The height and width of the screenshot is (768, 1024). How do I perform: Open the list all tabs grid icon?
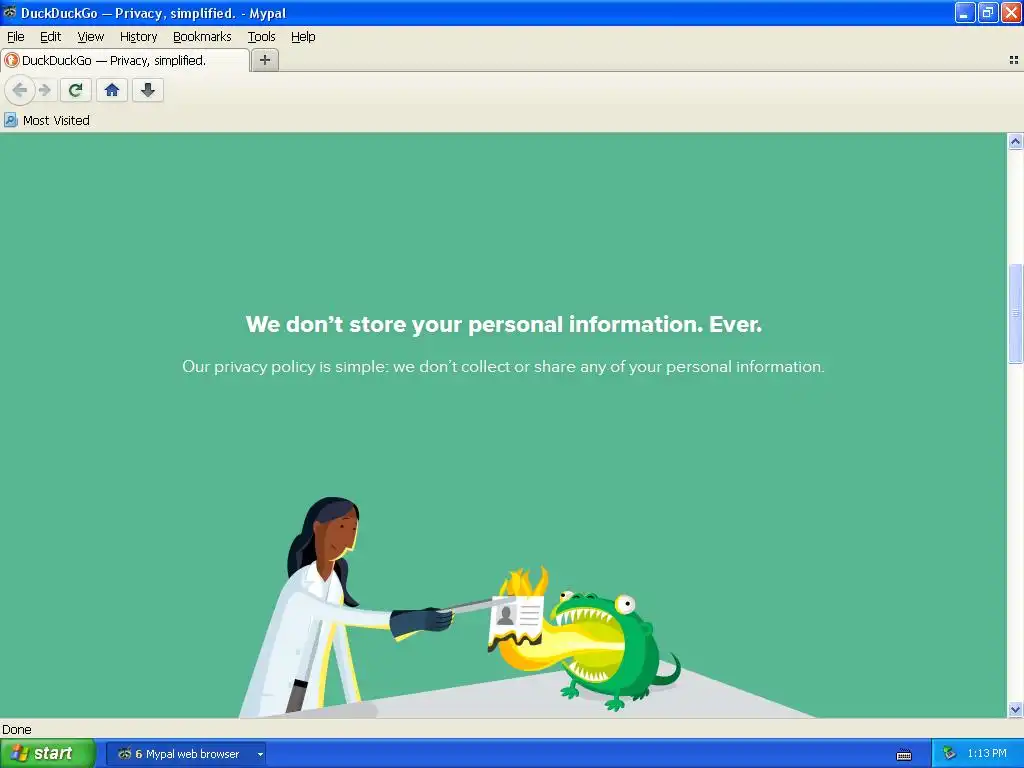click(1014, 60)
